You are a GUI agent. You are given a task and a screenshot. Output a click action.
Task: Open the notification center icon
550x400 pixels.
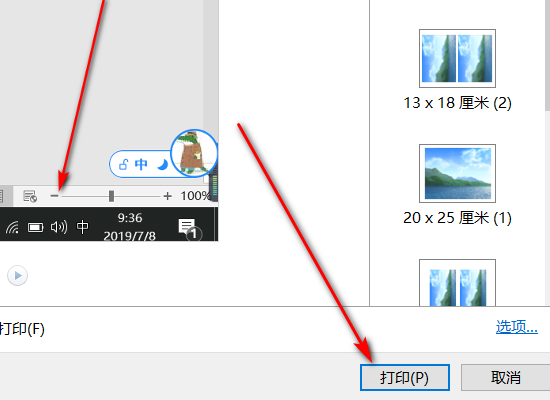(x=189, y=229)
